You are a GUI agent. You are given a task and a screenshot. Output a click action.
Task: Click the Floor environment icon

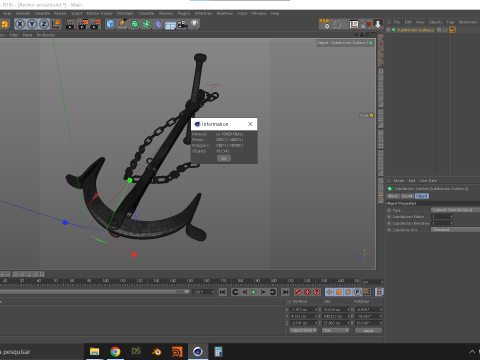click(x=170, y=24)
